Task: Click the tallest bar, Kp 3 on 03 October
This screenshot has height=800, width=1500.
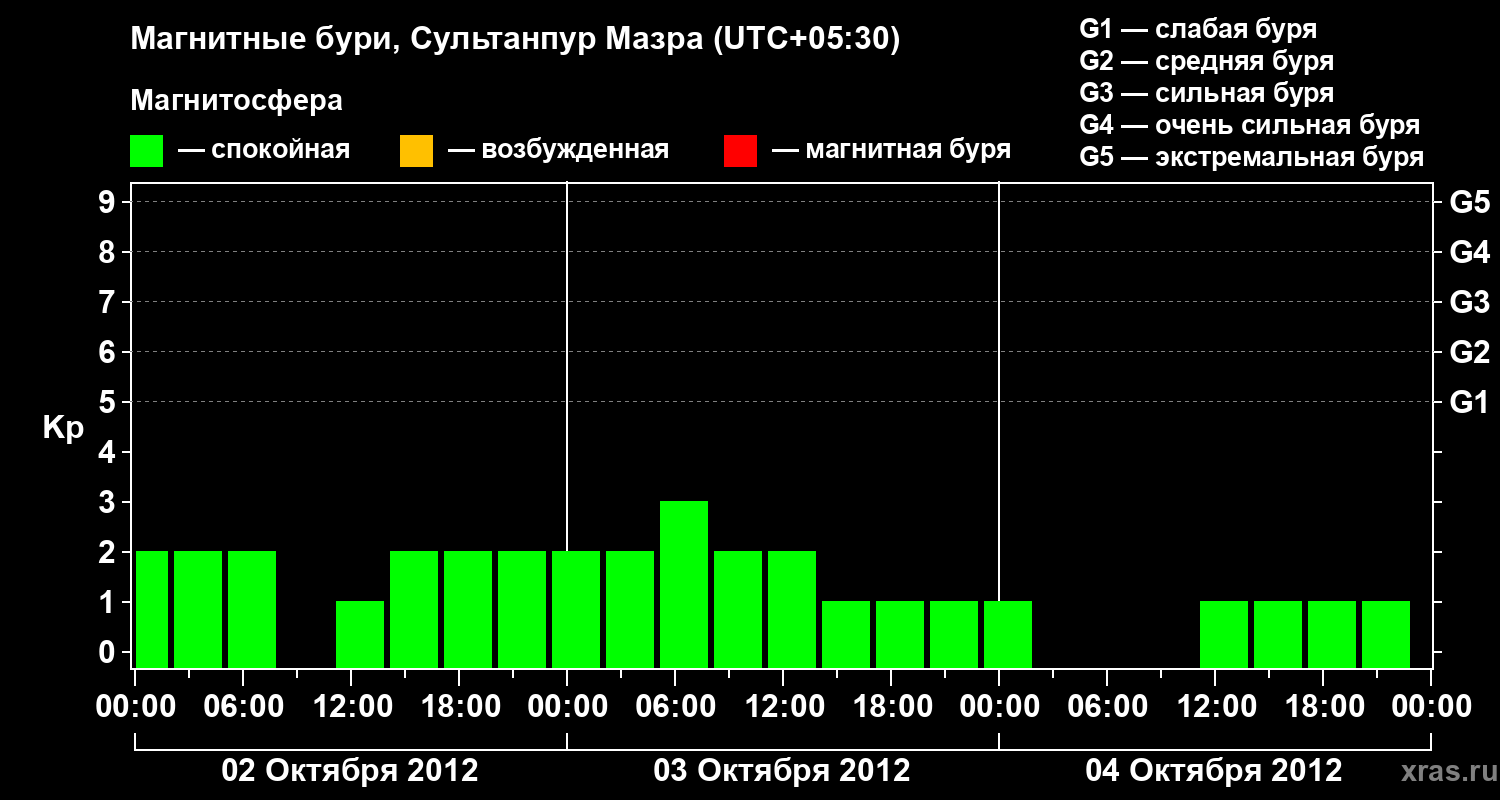Action: [684, 584]
